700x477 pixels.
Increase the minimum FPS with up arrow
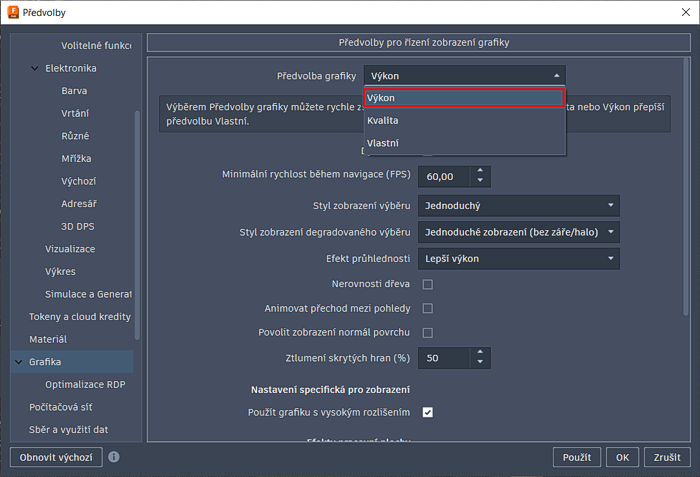coord(480,171)
